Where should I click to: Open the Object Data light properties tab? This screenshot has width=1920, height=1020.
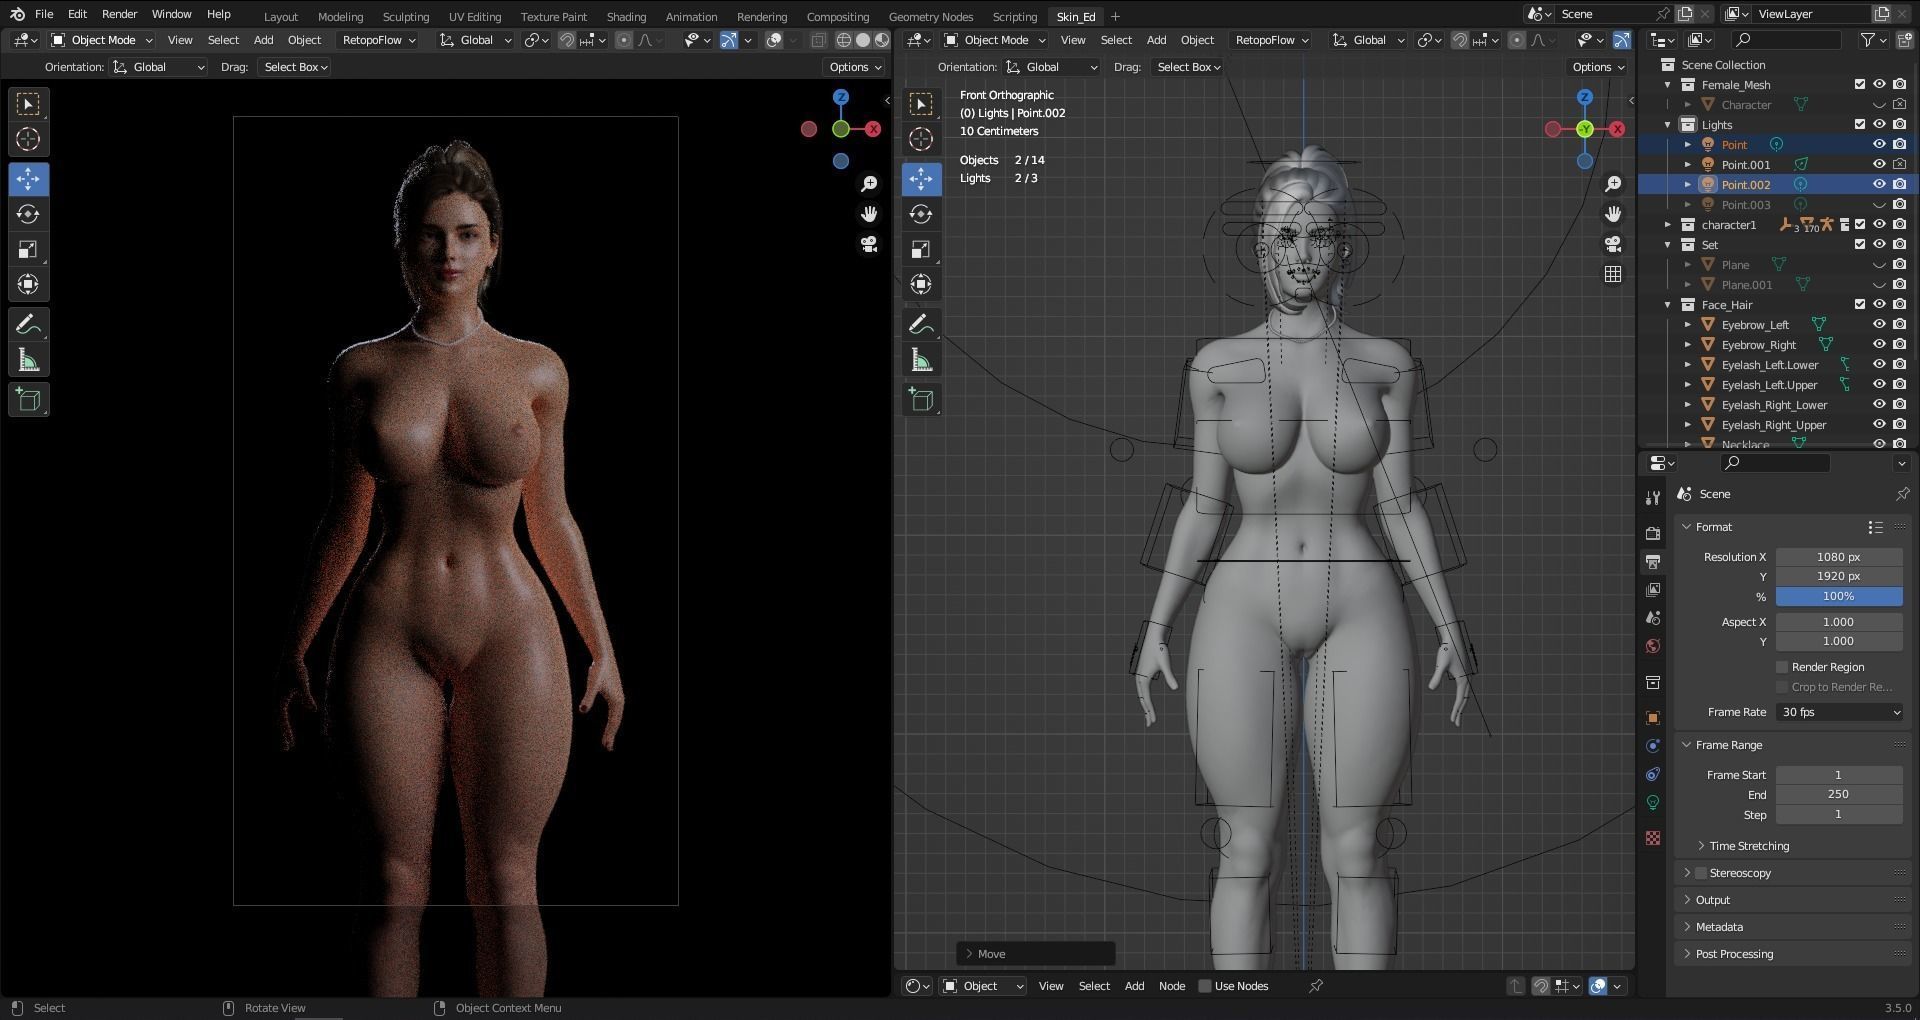point(1653,802)
